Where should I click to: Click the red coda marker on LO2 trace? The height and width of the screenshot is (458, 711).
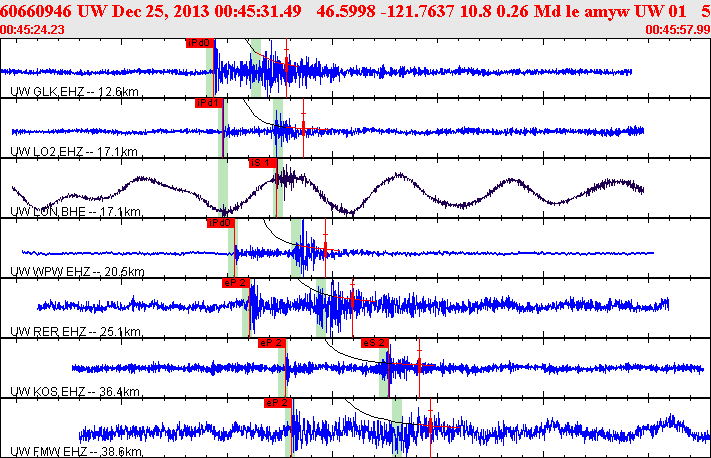click(303, 128)
